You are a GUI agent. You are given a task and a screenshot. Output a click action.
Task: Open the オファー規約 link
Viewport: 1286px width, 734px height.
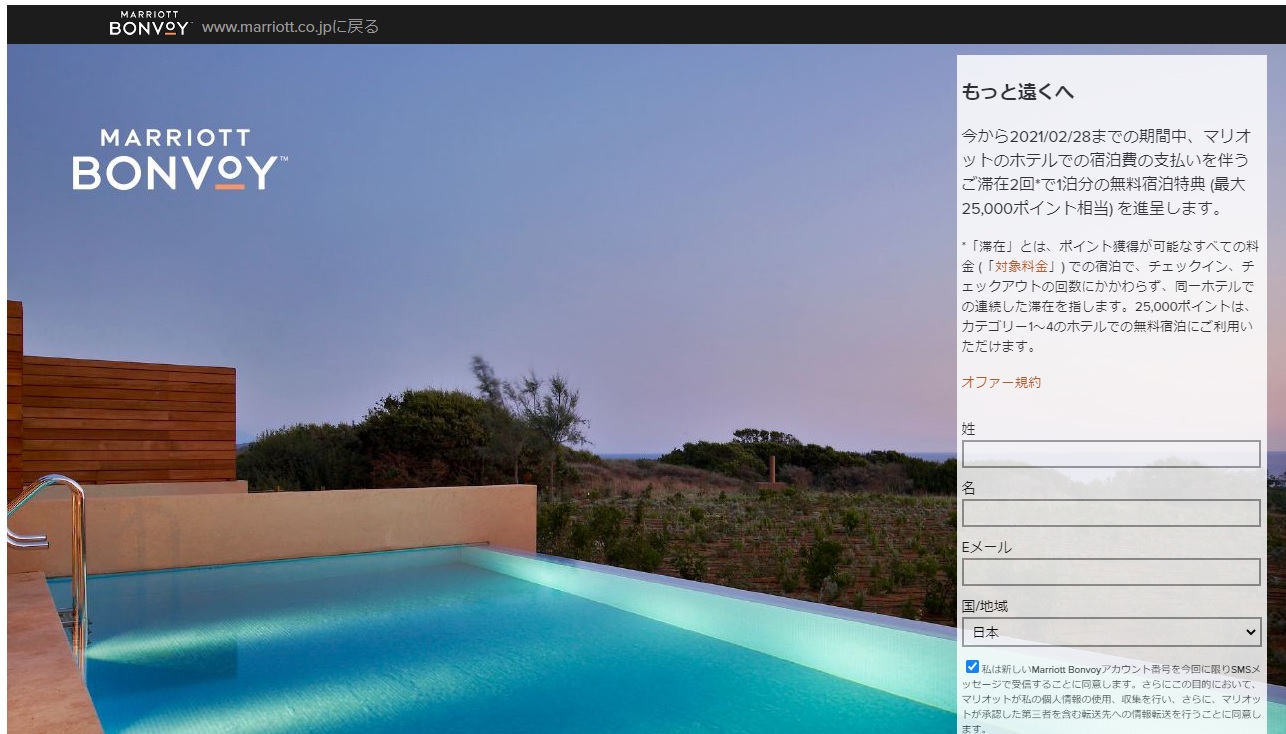pyautogui.click(x=1001, y=382)
